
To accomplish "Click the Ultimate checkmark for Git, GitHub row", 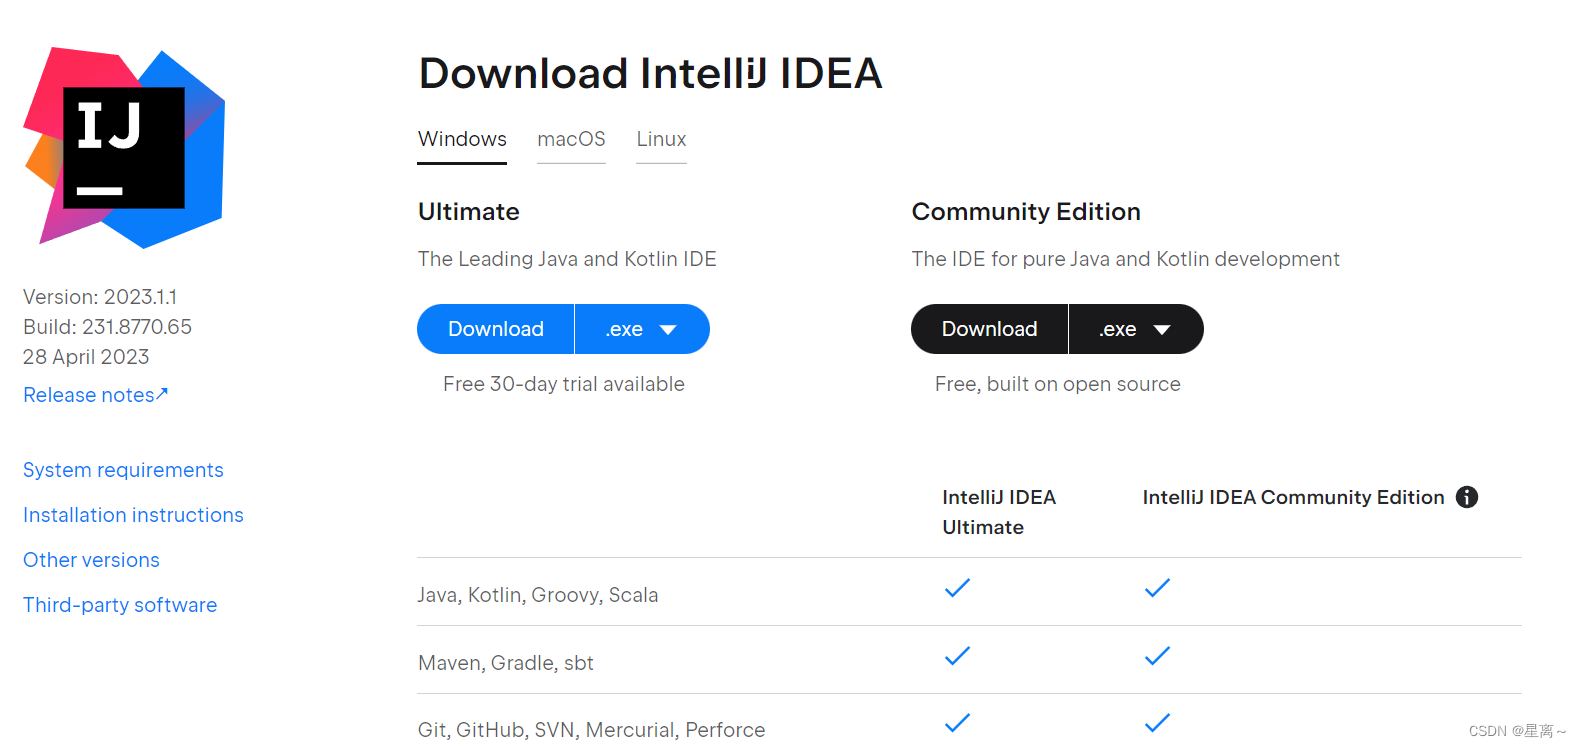I will (957, 723).
